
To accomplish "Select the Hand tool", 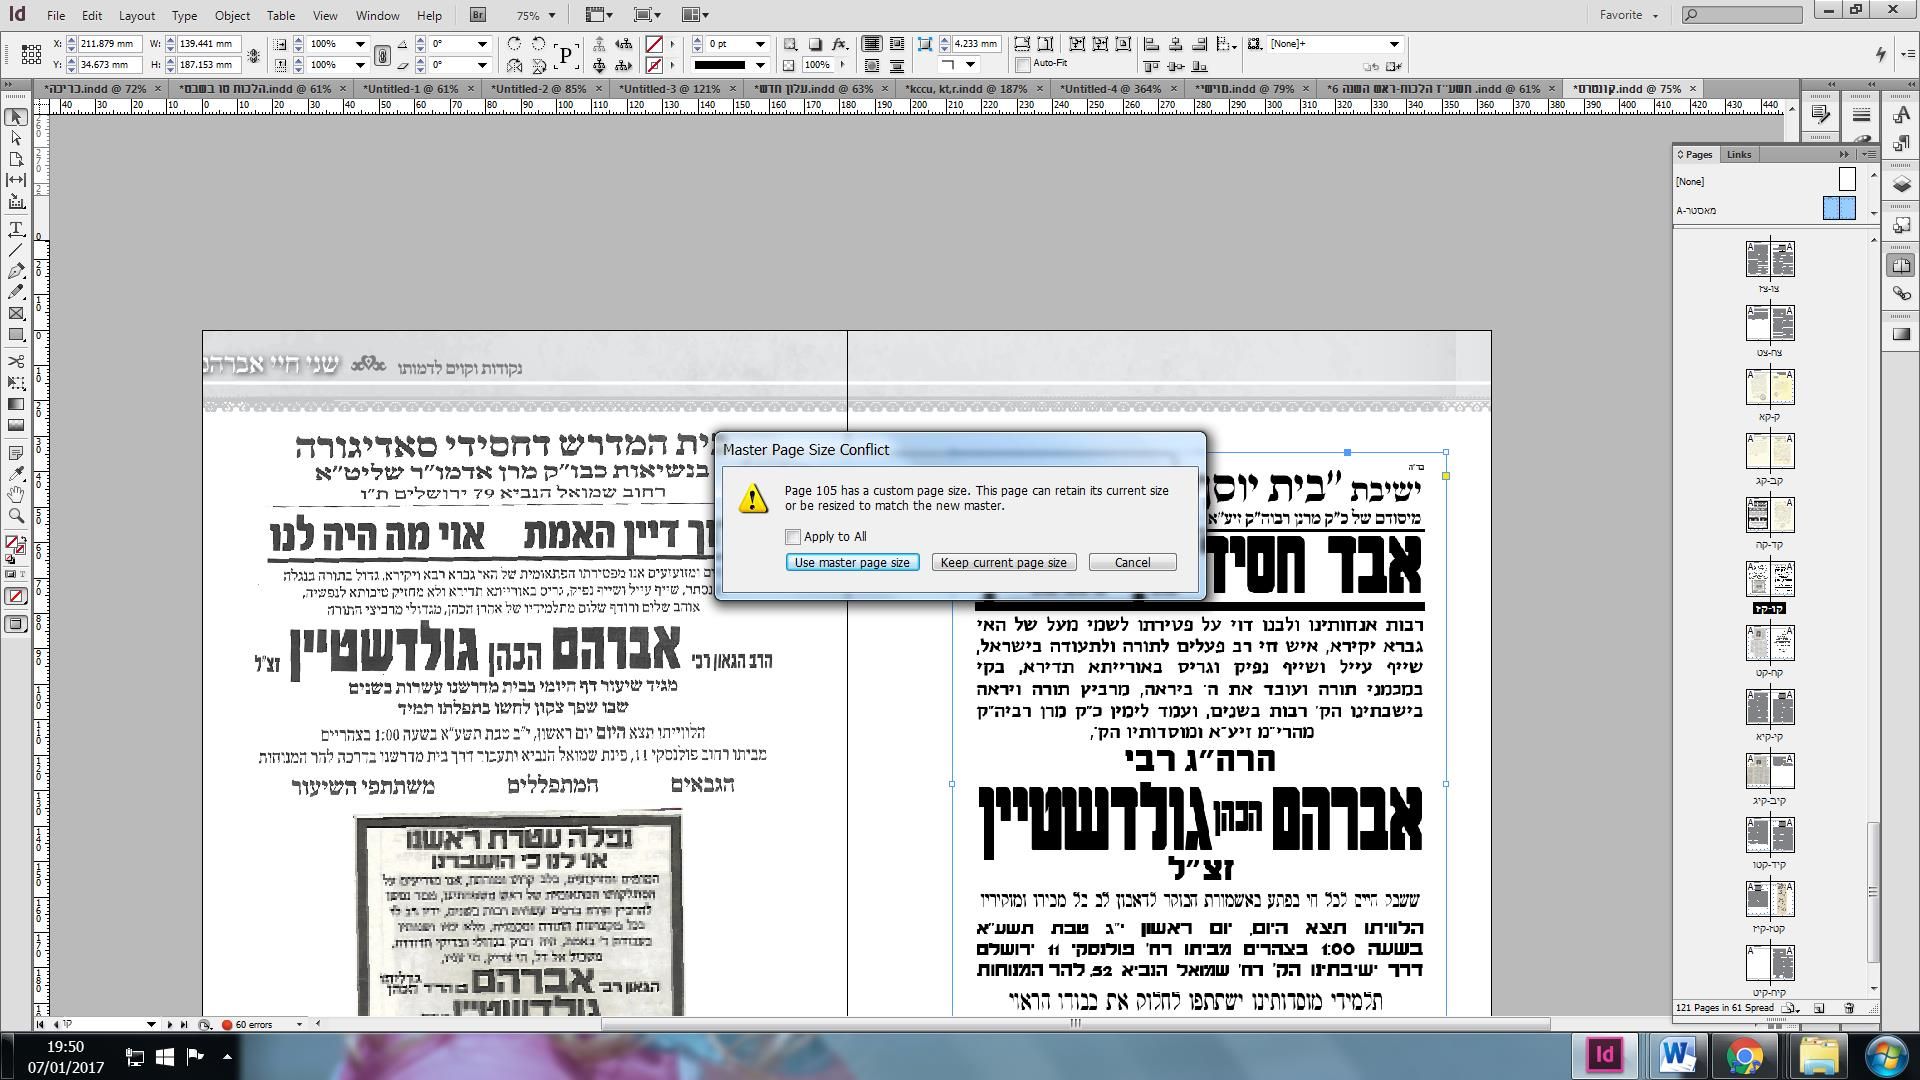I will pos(16,494).
